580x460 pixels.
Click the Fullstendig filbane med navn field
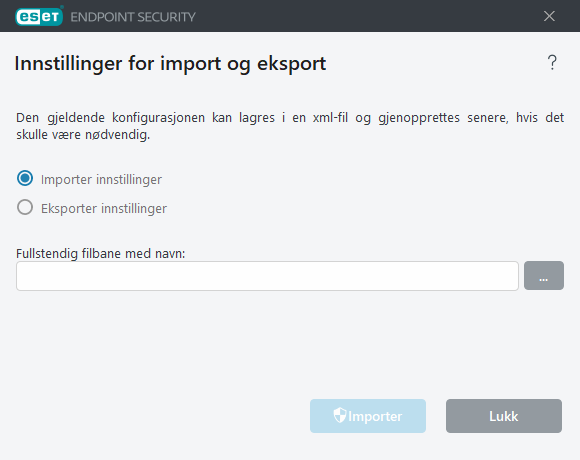[x=267, y=276]
